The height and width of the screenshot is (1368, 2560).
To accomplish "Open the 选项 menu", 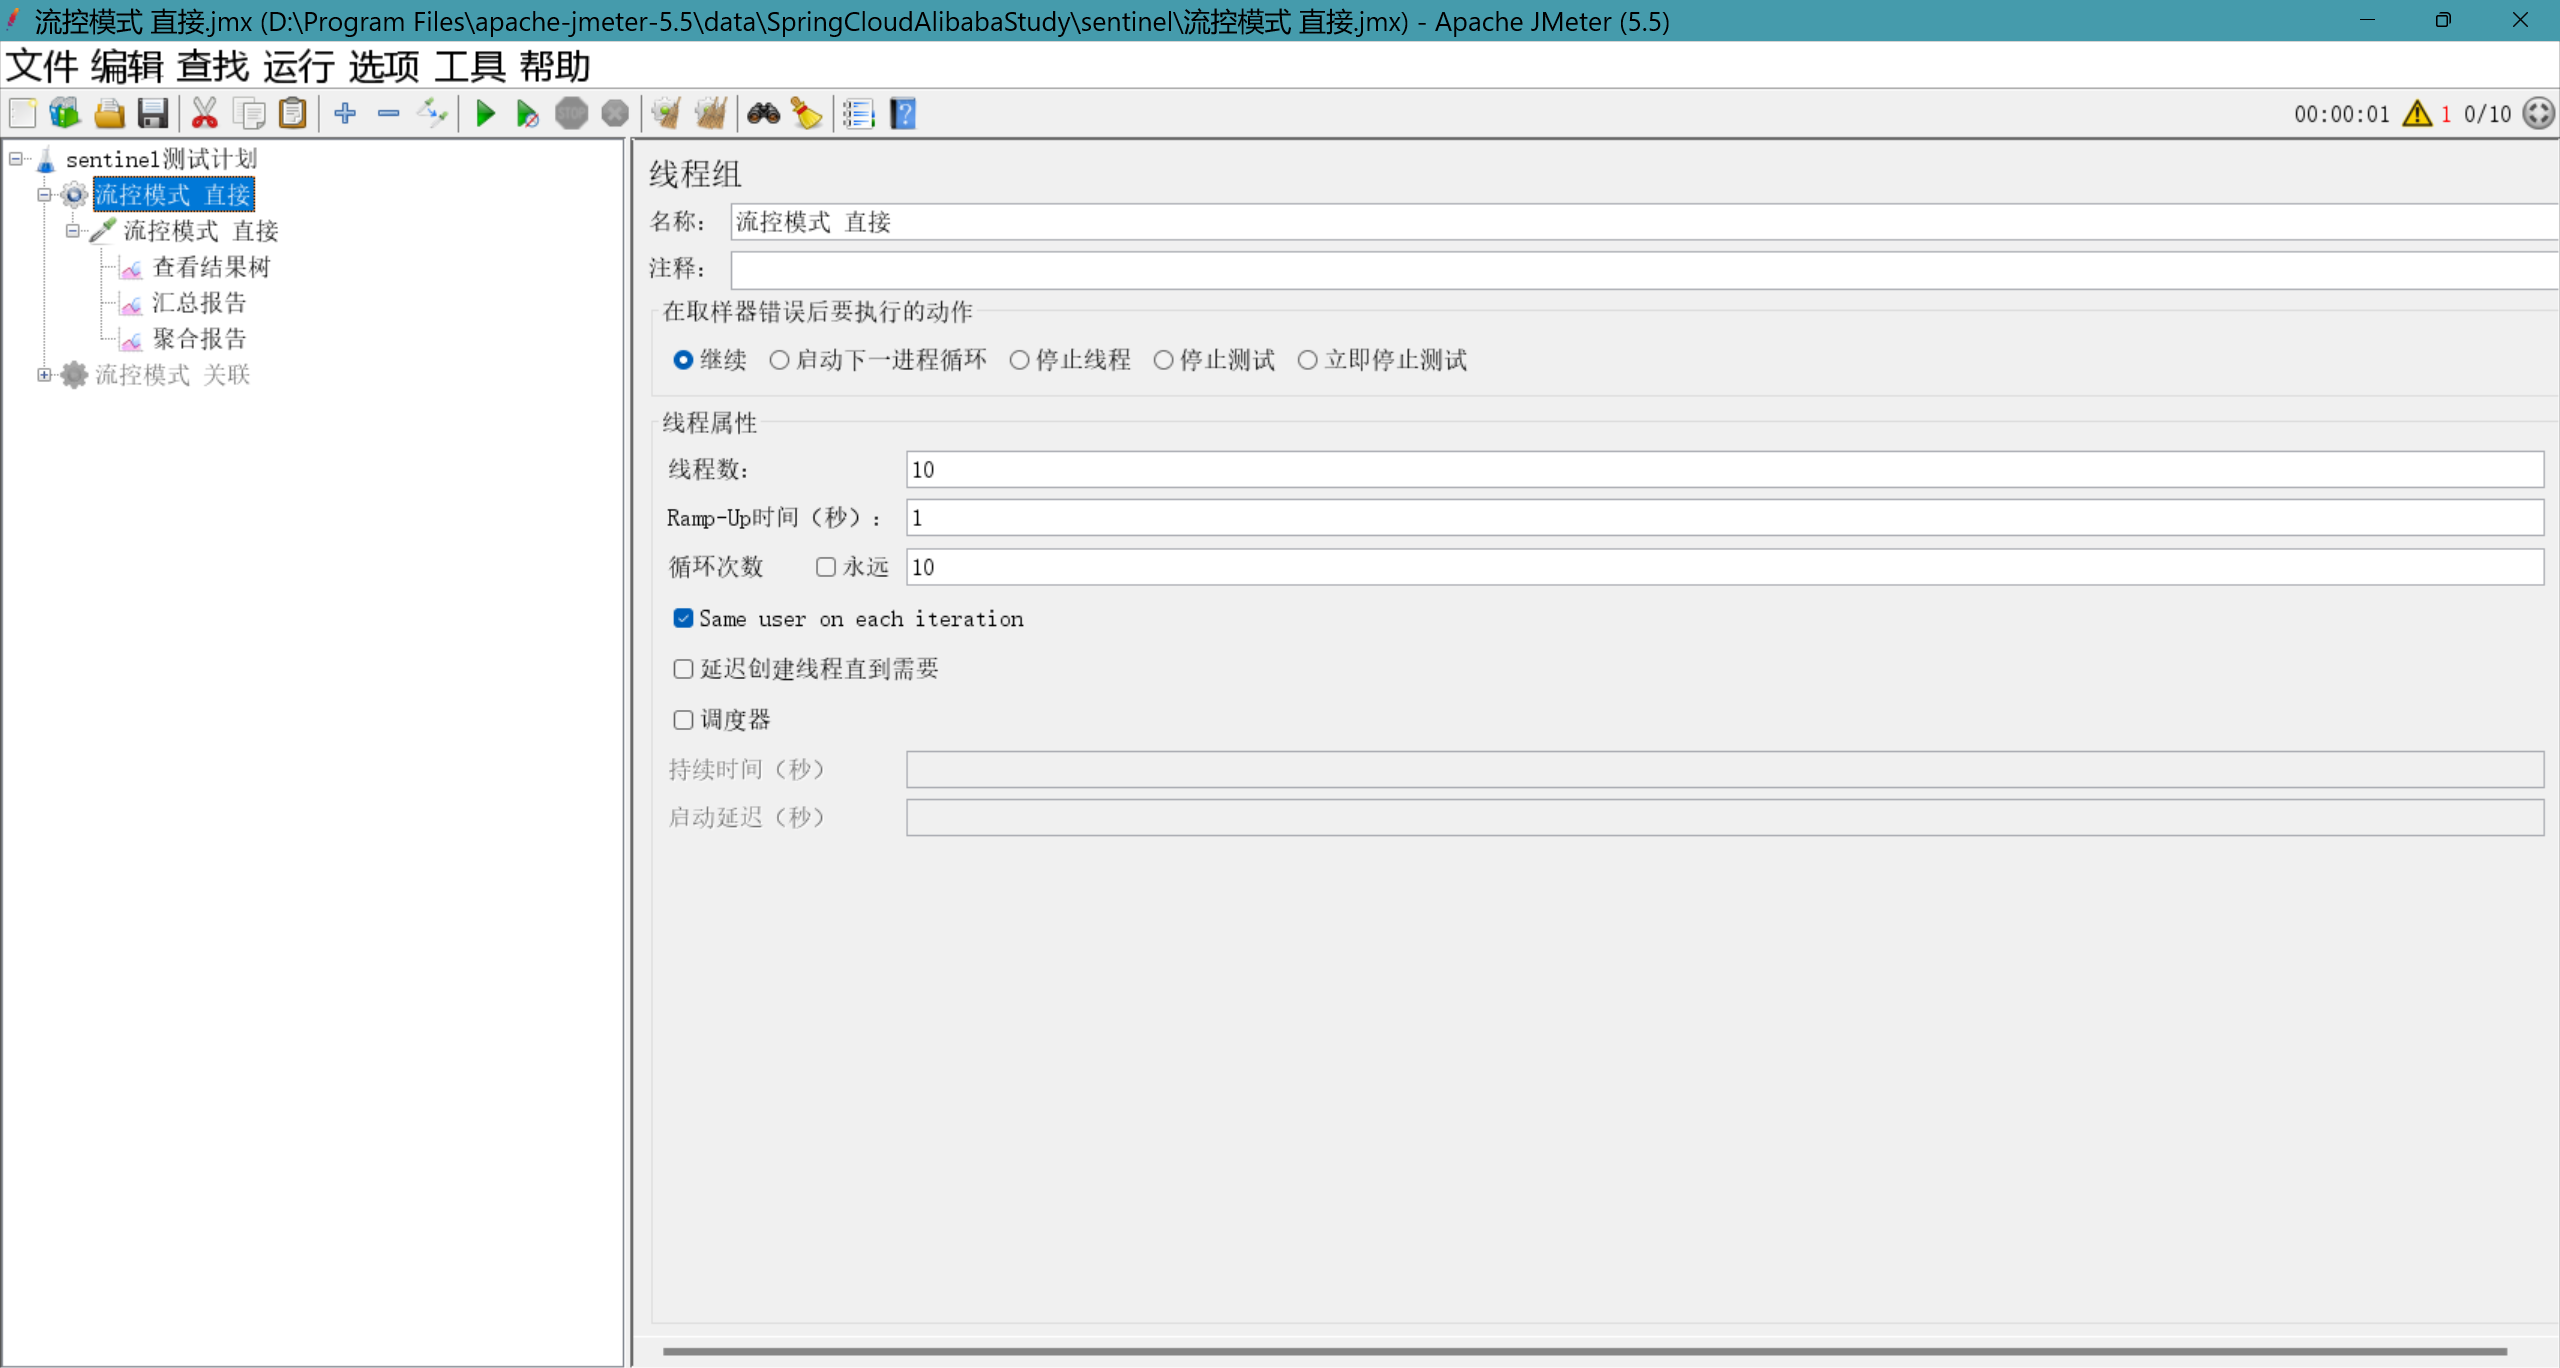I will pyautogui.click(x=384, y=67).
